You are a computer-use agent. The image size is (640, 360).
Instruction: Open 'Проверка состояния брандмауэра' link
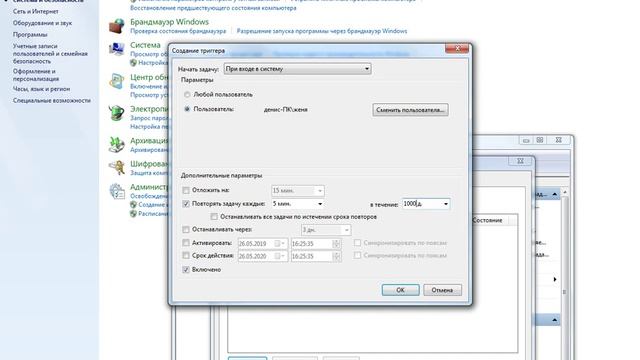pyautogui.click(x=178, y=31)
